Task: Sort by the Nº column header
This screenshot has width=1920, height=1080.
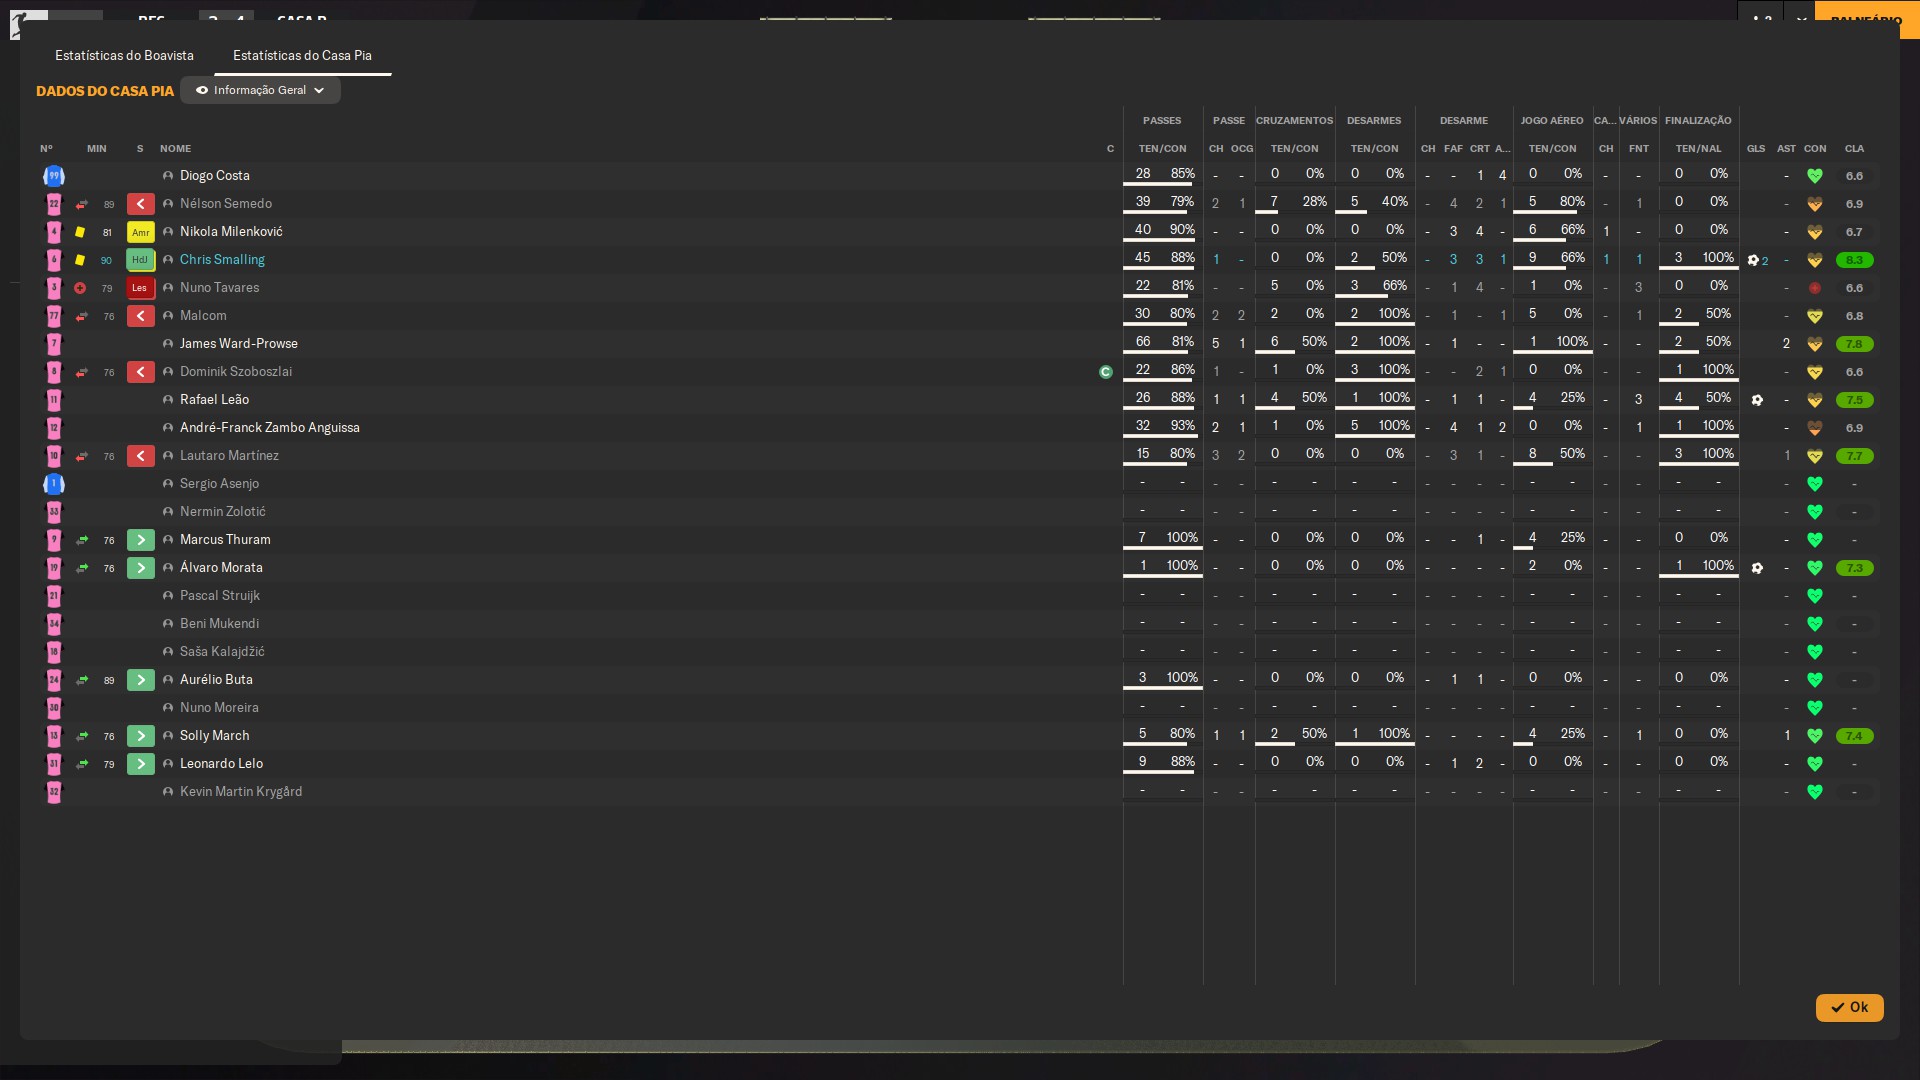Action: 46,149
